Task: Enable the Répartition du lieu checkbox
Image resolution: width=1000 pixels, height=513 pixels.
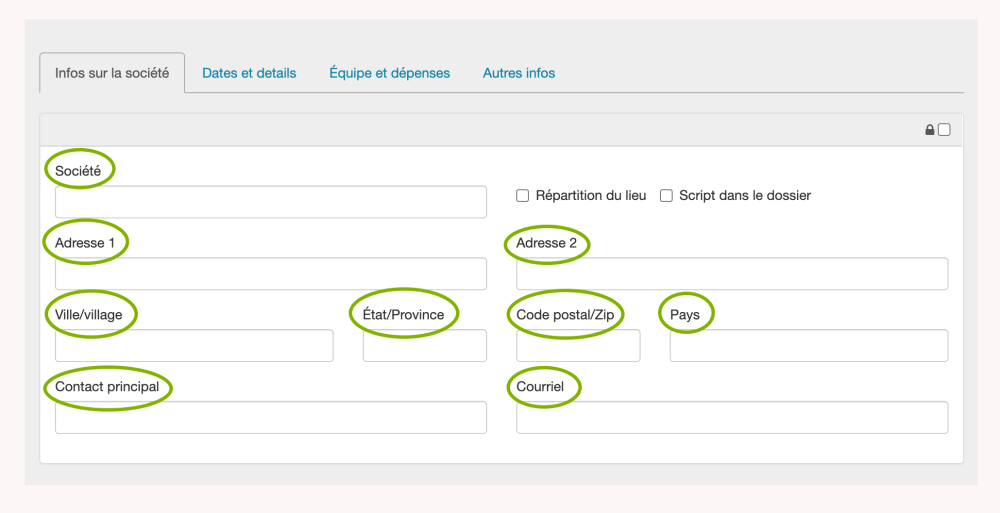Action: pos(522,196)
